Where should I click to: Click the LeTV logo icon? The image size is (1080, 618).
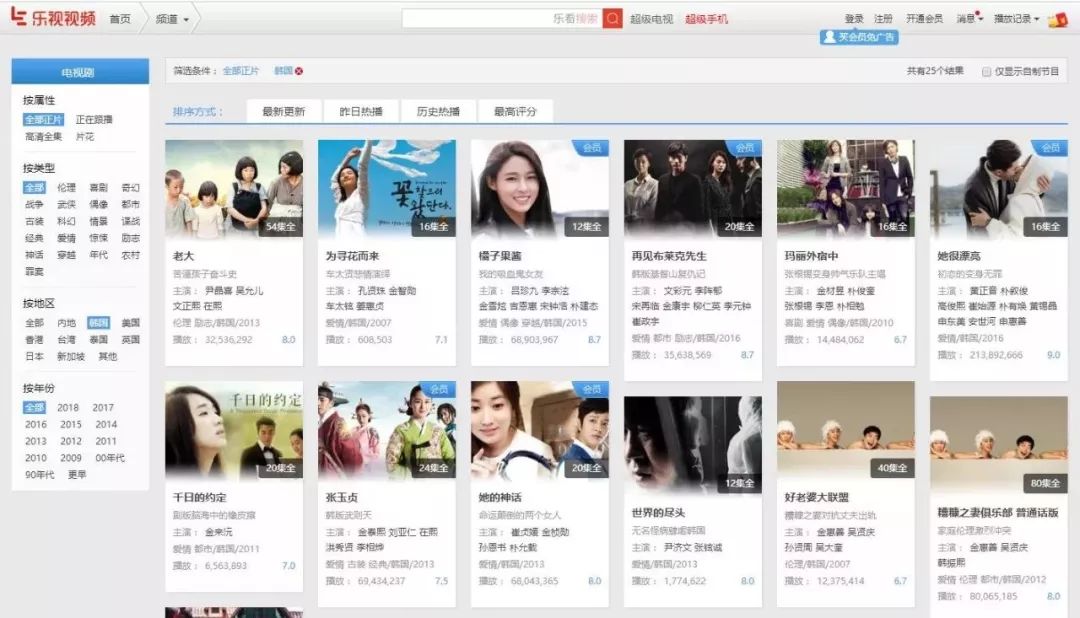click(x=17, y=18)
